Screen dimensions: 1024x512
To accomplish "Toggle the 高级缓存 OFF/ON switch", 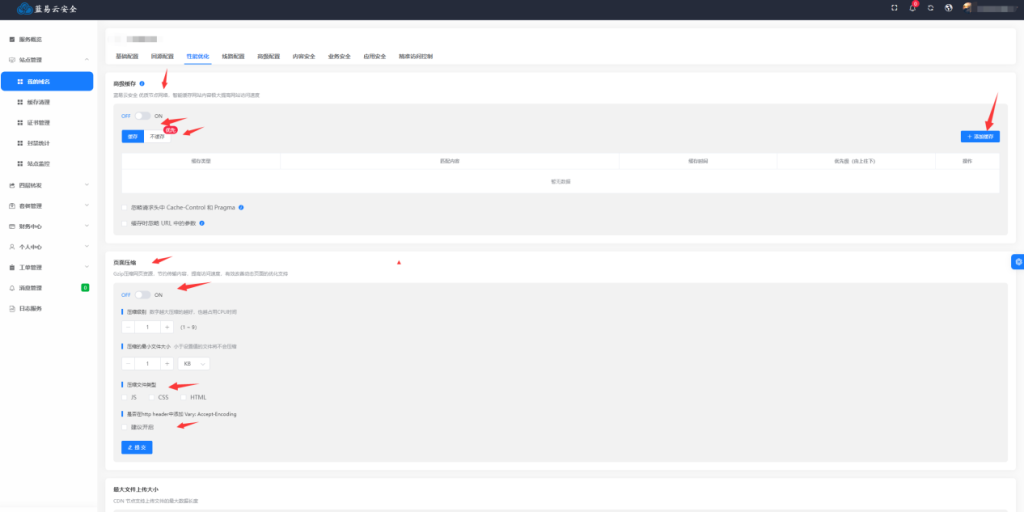I will coord(143,116).
